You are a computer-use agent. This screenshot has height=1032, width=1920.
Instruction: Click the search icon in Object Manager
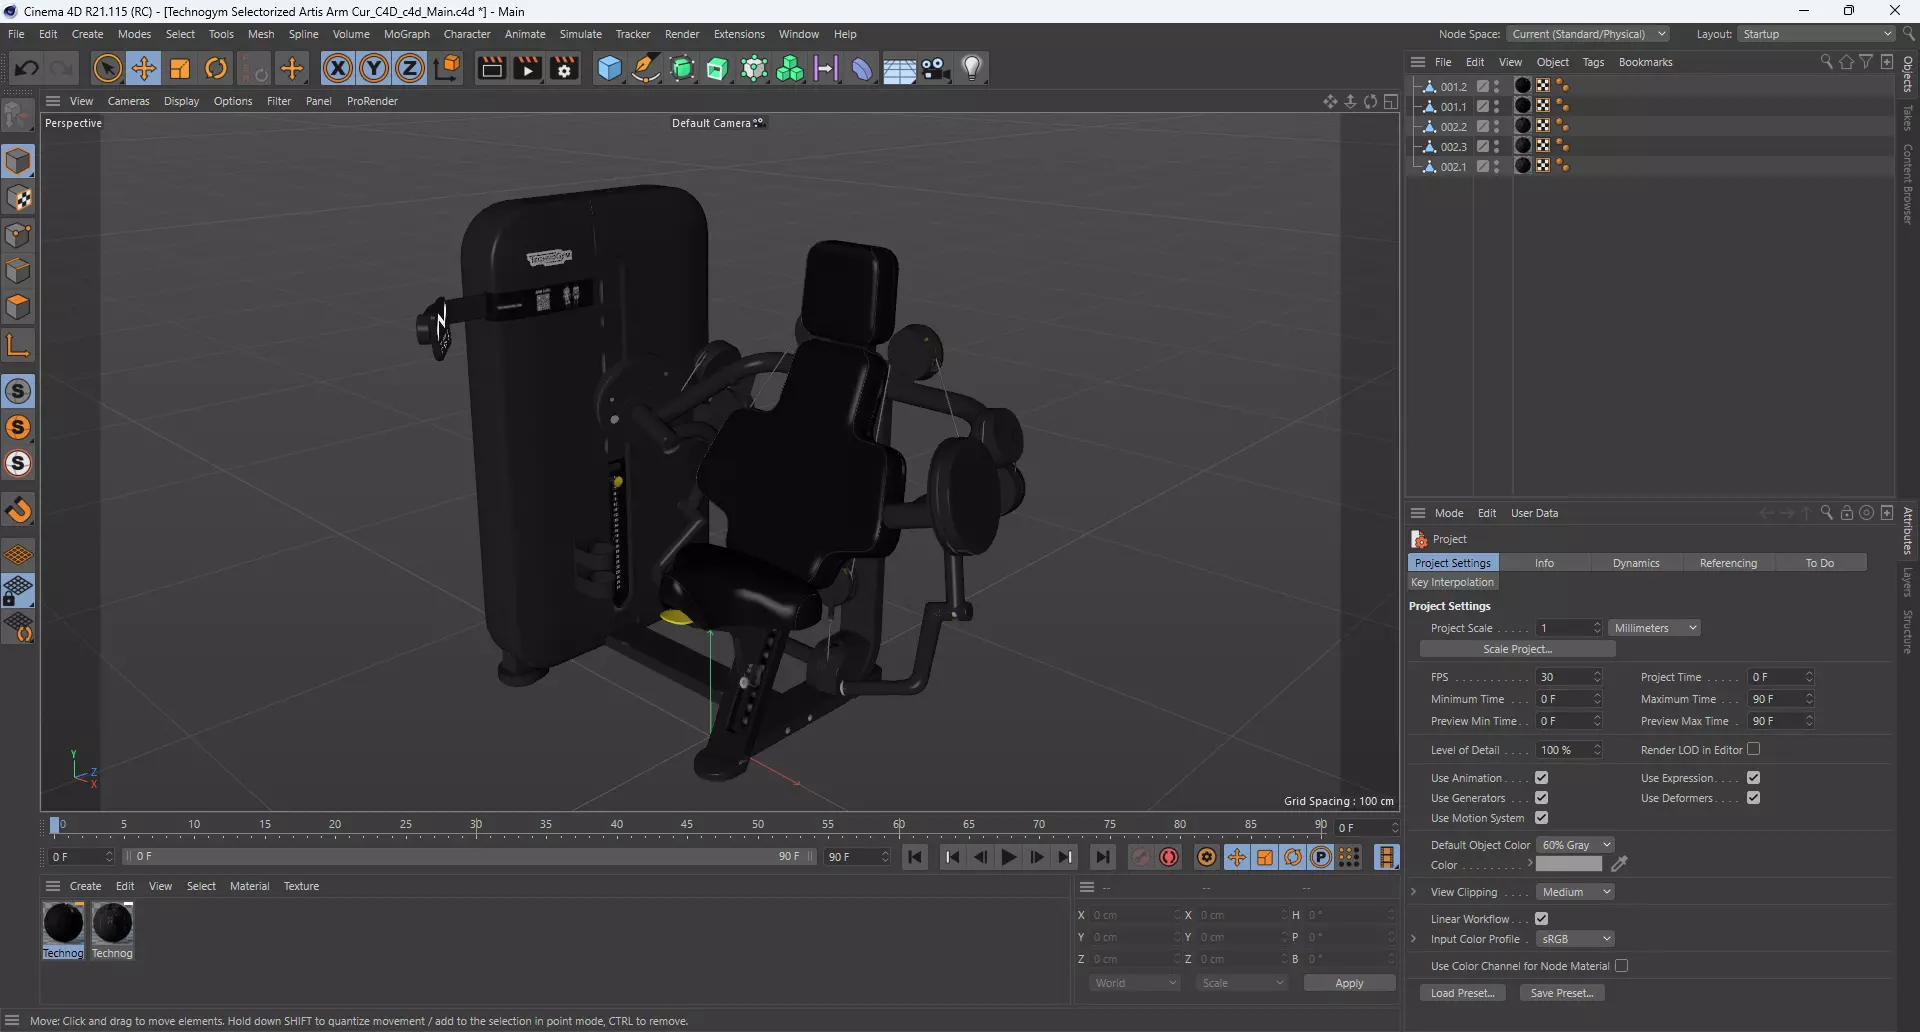coord(1826,62)
